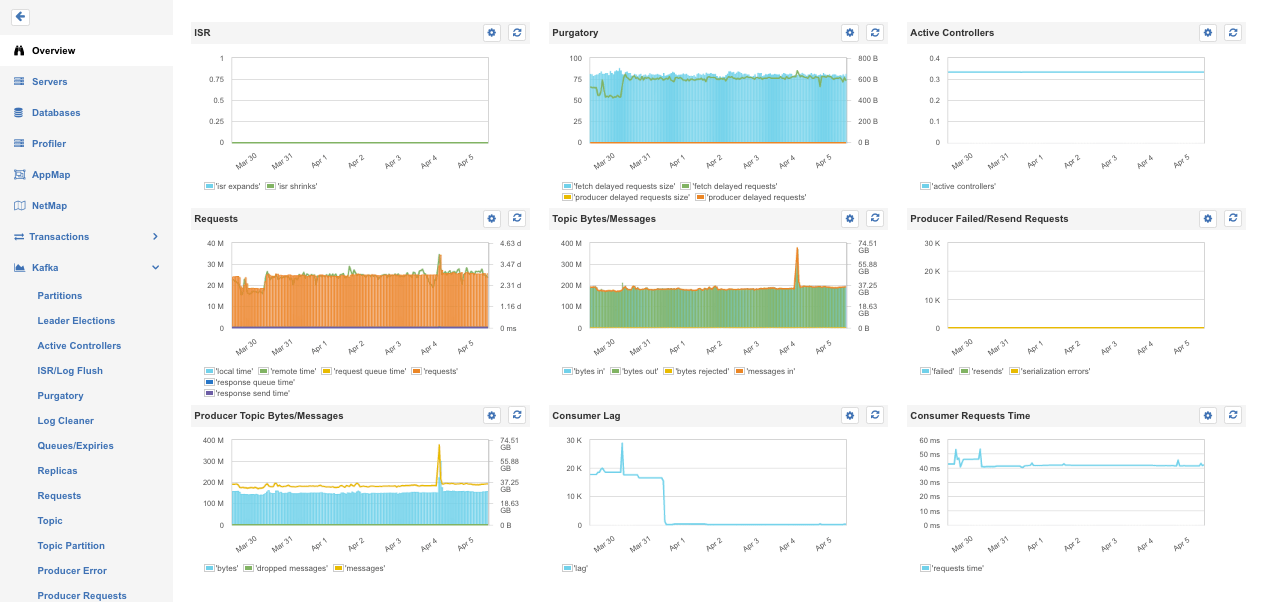The image size is (1278, 602).
Task: Click the Kafka chart icon in sidebar
Action: click(x=19, y=268)
